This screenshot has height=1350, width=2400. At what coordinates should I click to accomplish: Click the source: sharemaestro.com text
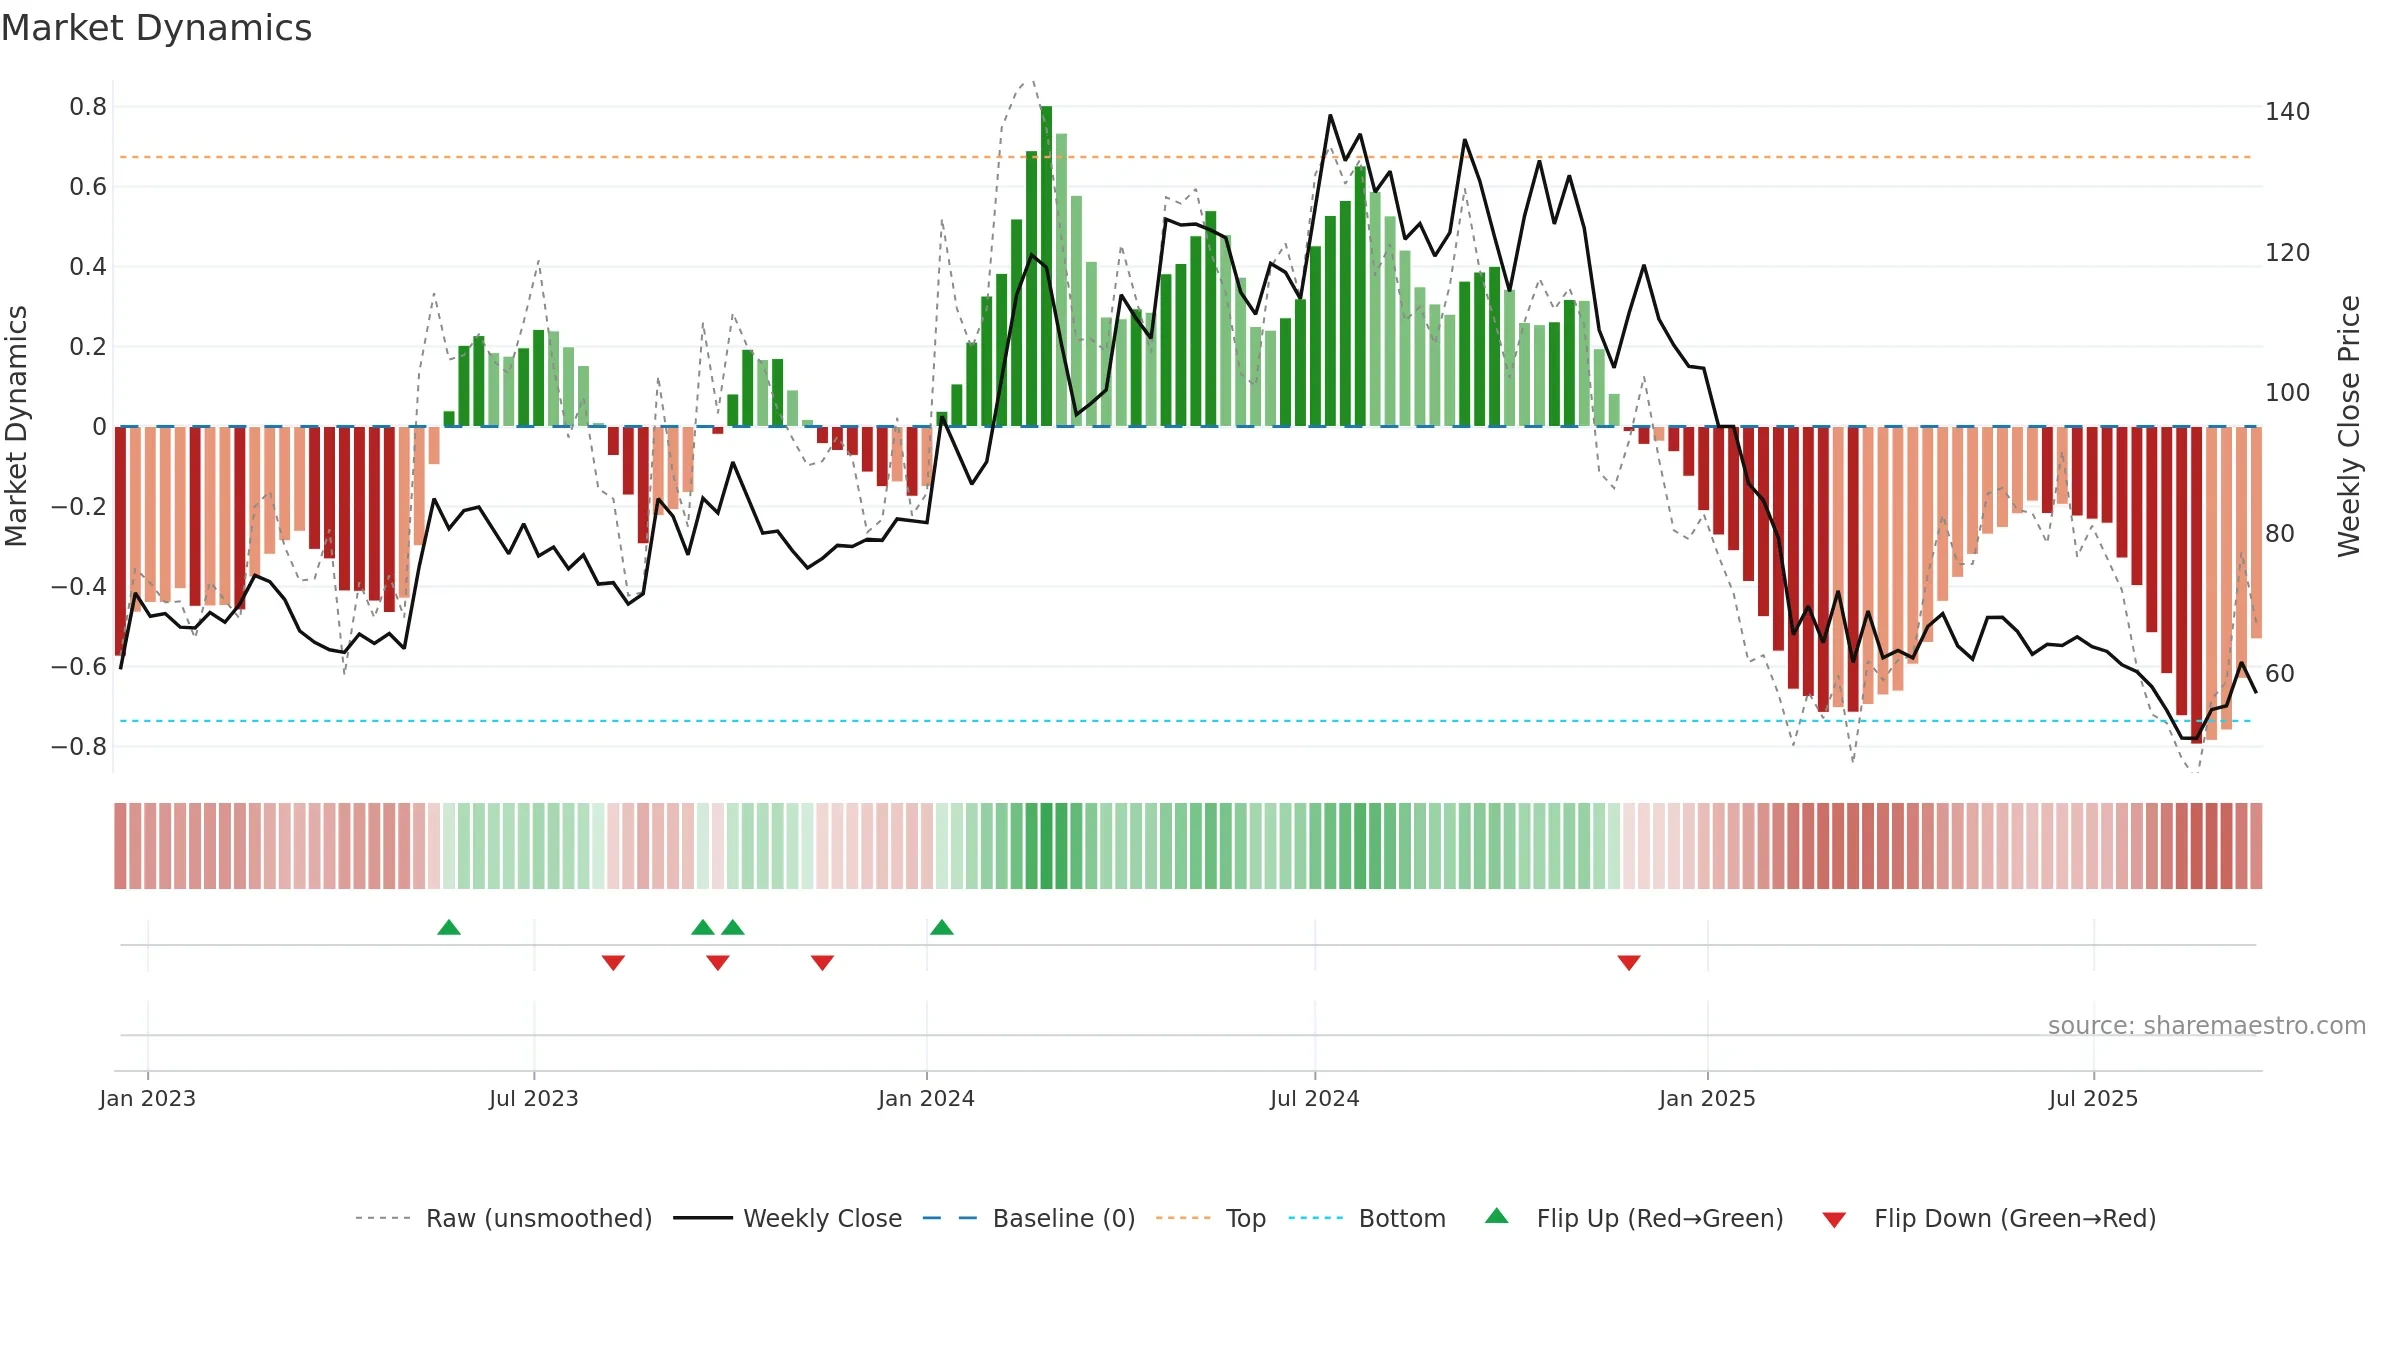coord(2207,1025)
